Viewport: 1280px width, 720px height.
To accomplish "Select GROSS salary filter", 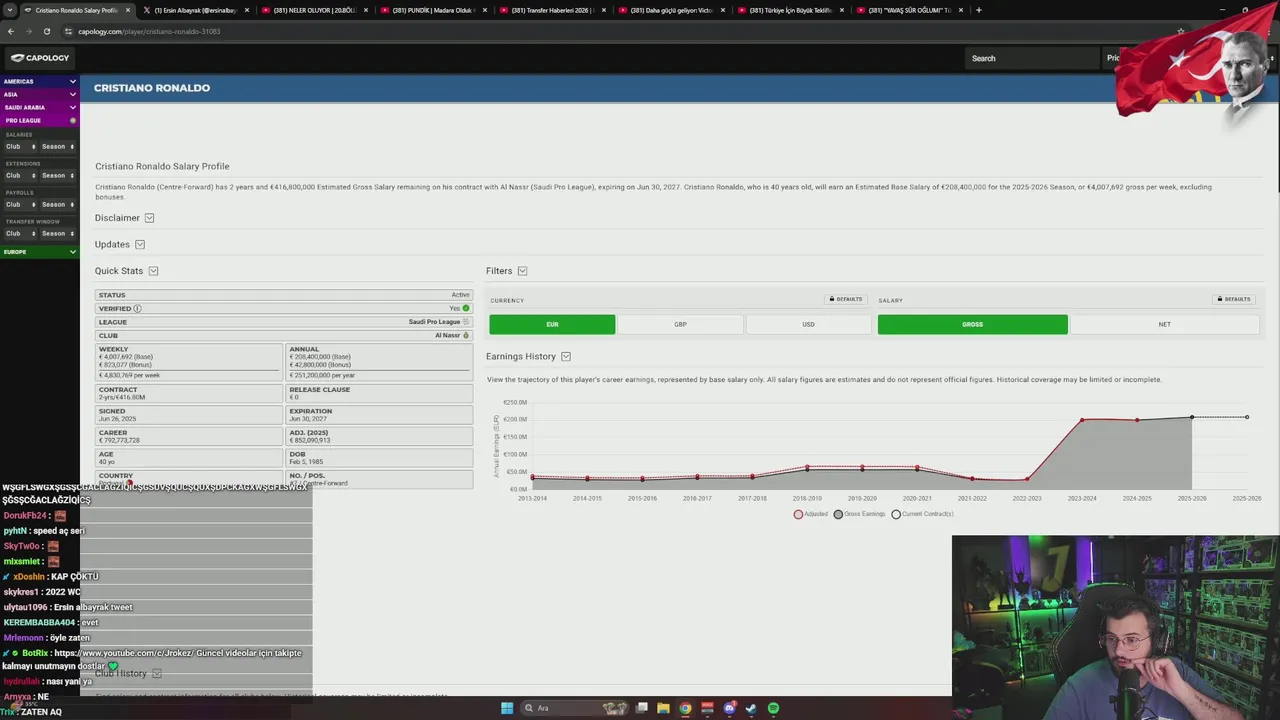I will click(972, 324).
